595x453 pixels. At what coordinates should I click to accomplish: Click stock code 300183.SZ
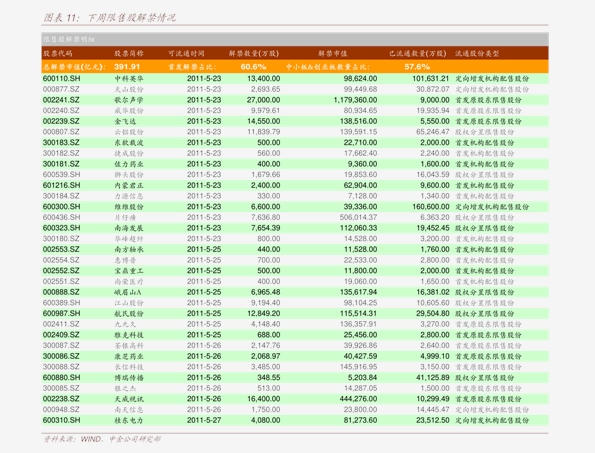[61, 143]
